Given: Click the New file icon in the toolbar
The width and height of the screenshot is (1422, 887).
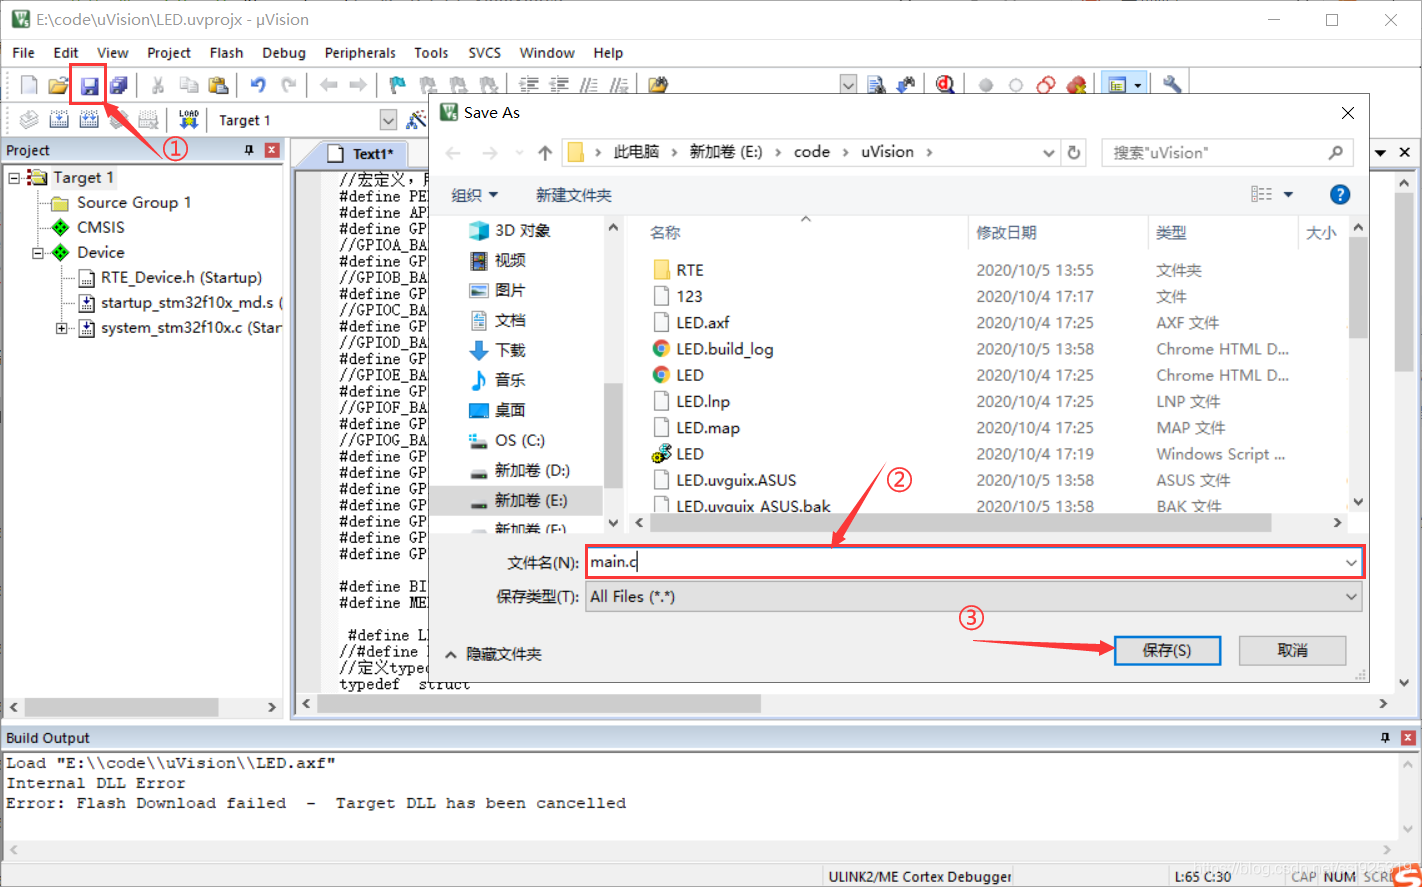Looking at the screenshot, I should [x=29, y=86].
